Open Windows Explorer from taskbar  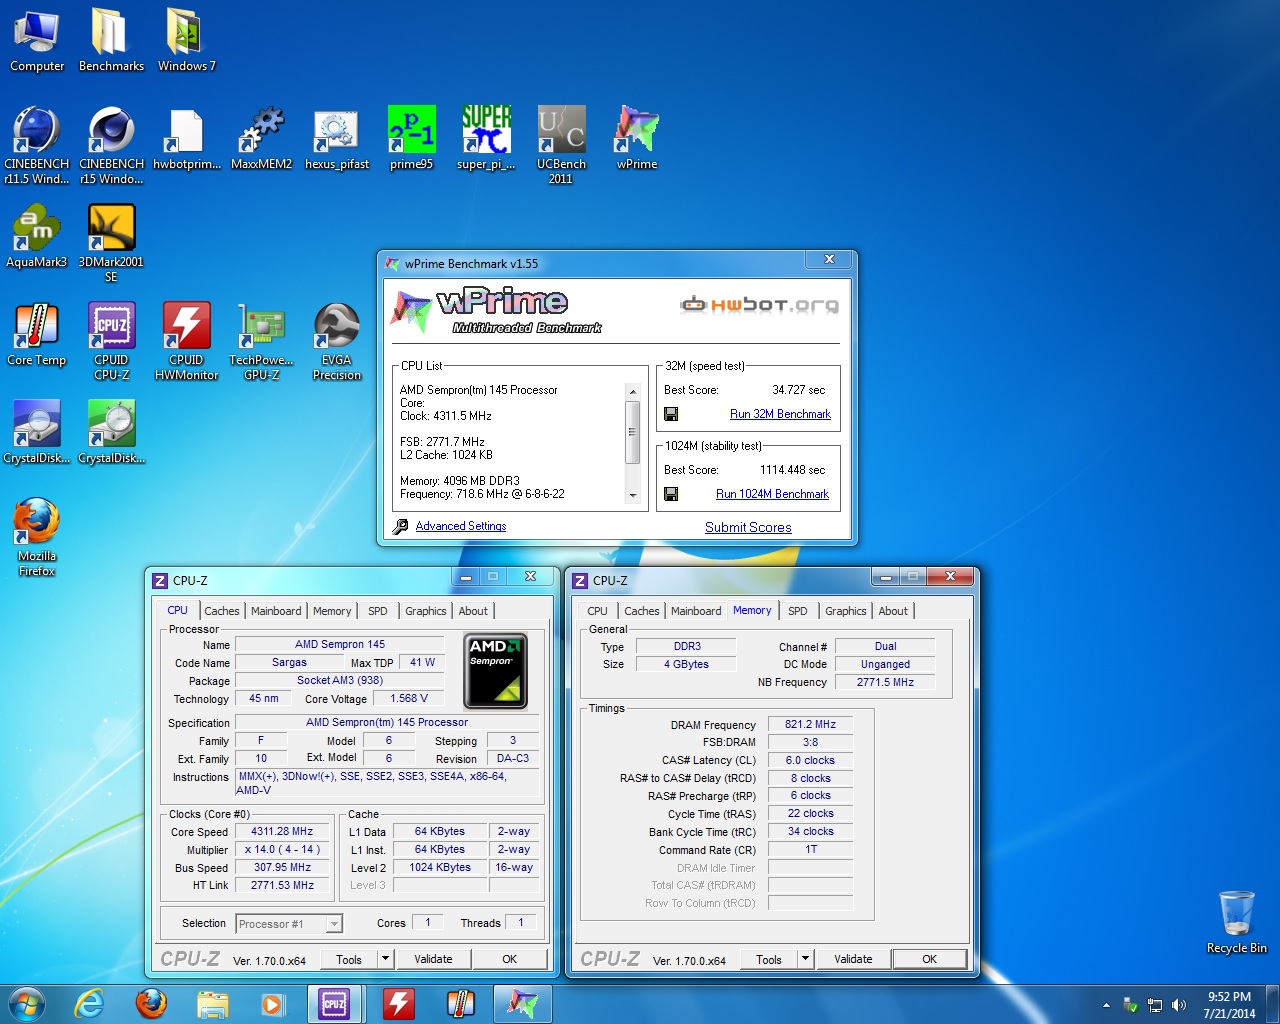[x=213, y=1004]
